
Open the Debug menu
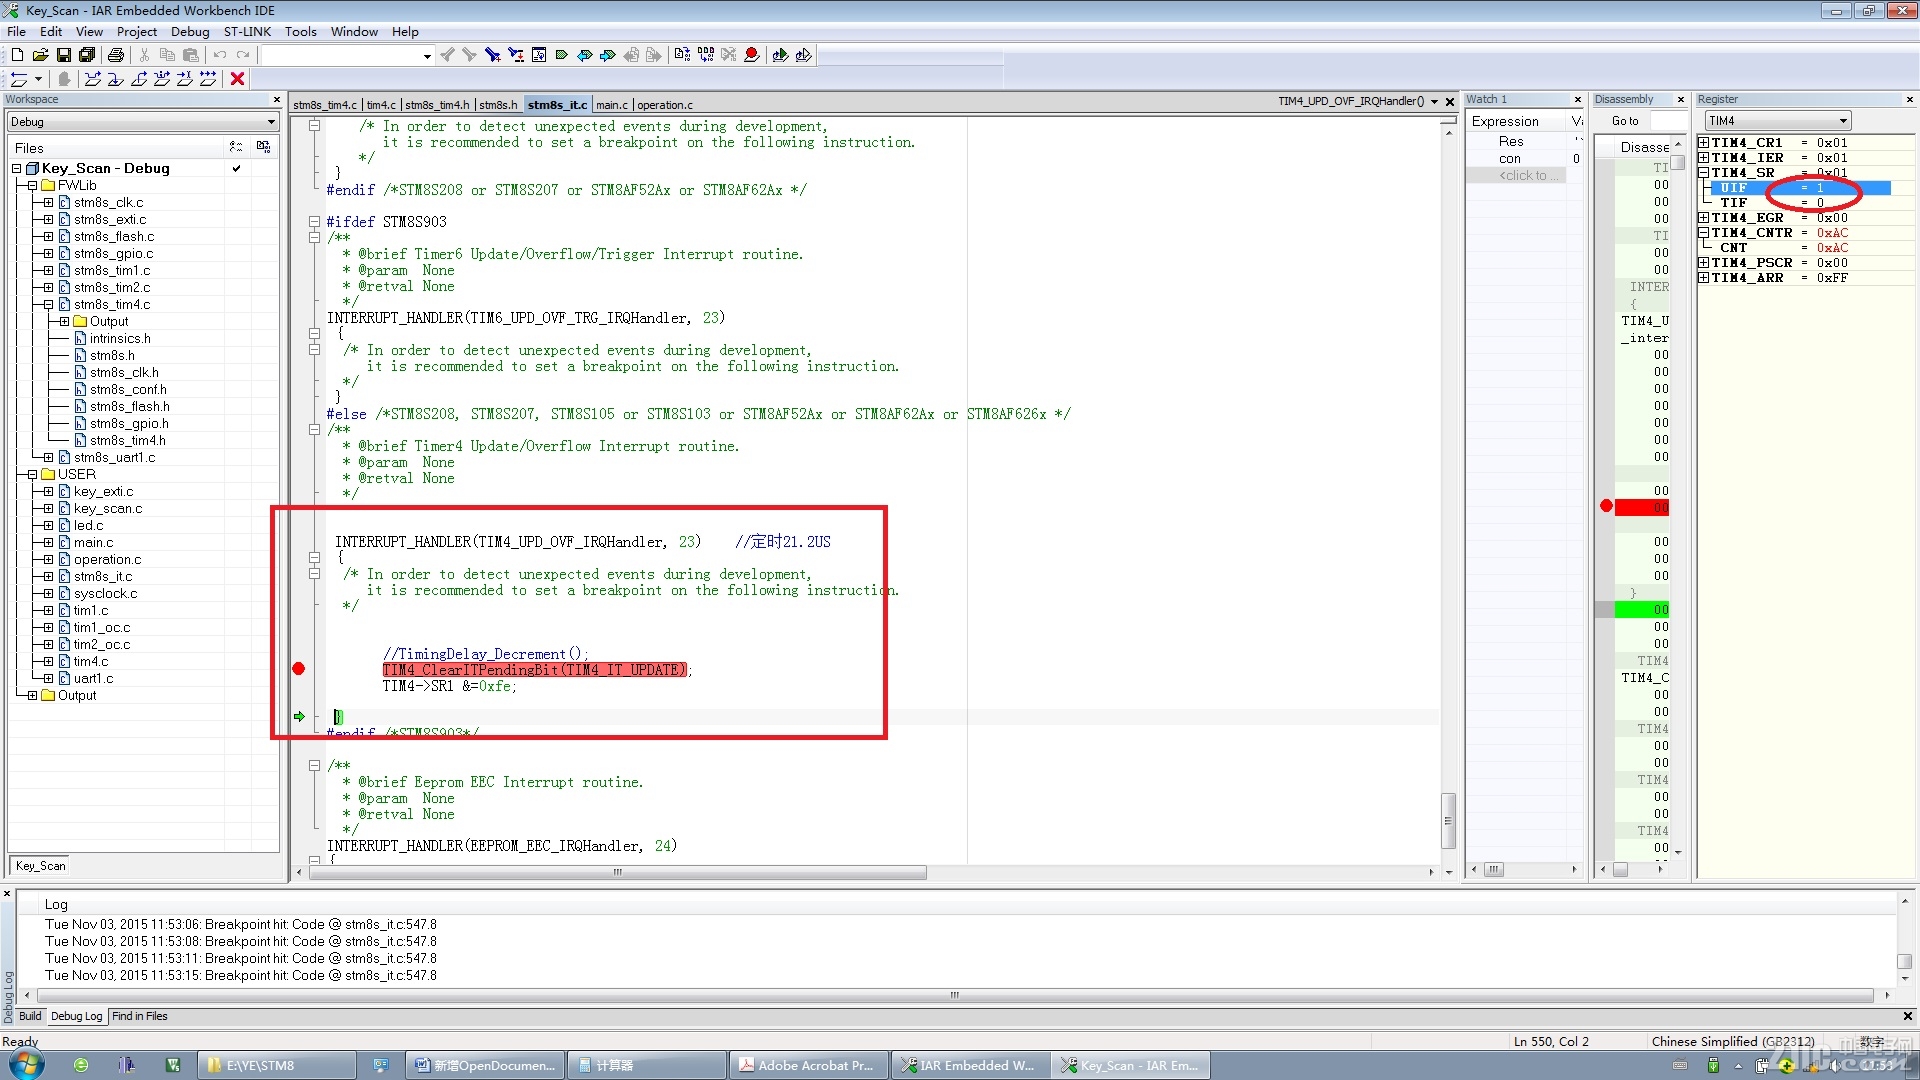pos(190,31)
